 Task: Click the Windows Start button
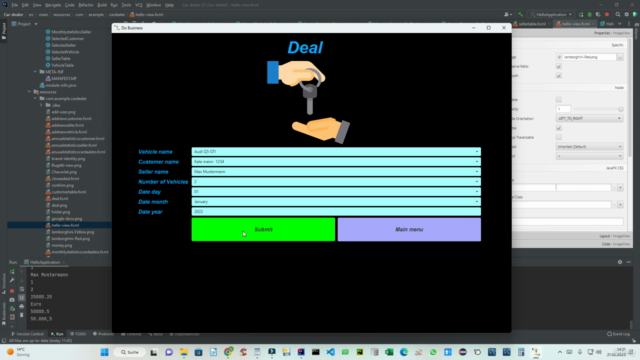pos(104,352)
